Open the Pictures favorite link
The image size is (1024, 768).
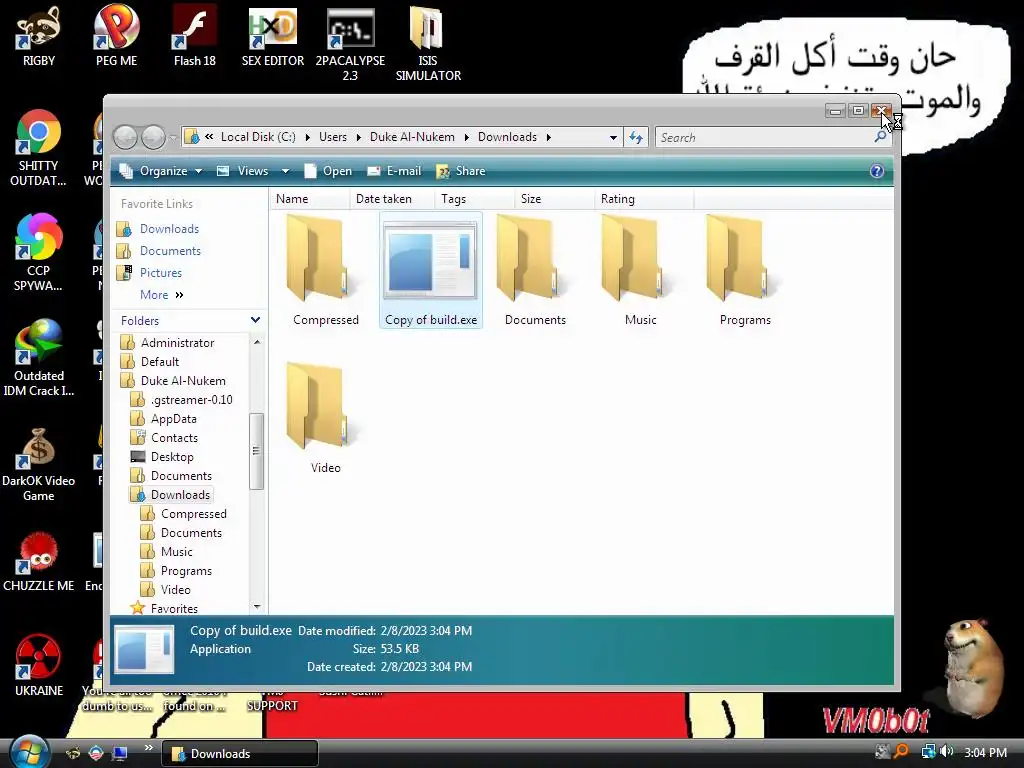pyautogui.click(x=160, y=273)
